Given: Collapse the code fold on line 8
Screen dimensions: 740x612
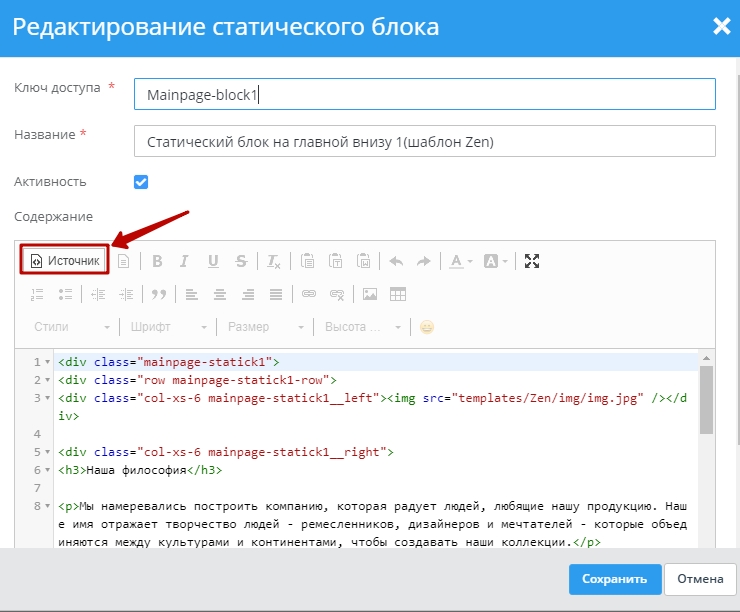Looking at the screenshot, I should [49, 506].
